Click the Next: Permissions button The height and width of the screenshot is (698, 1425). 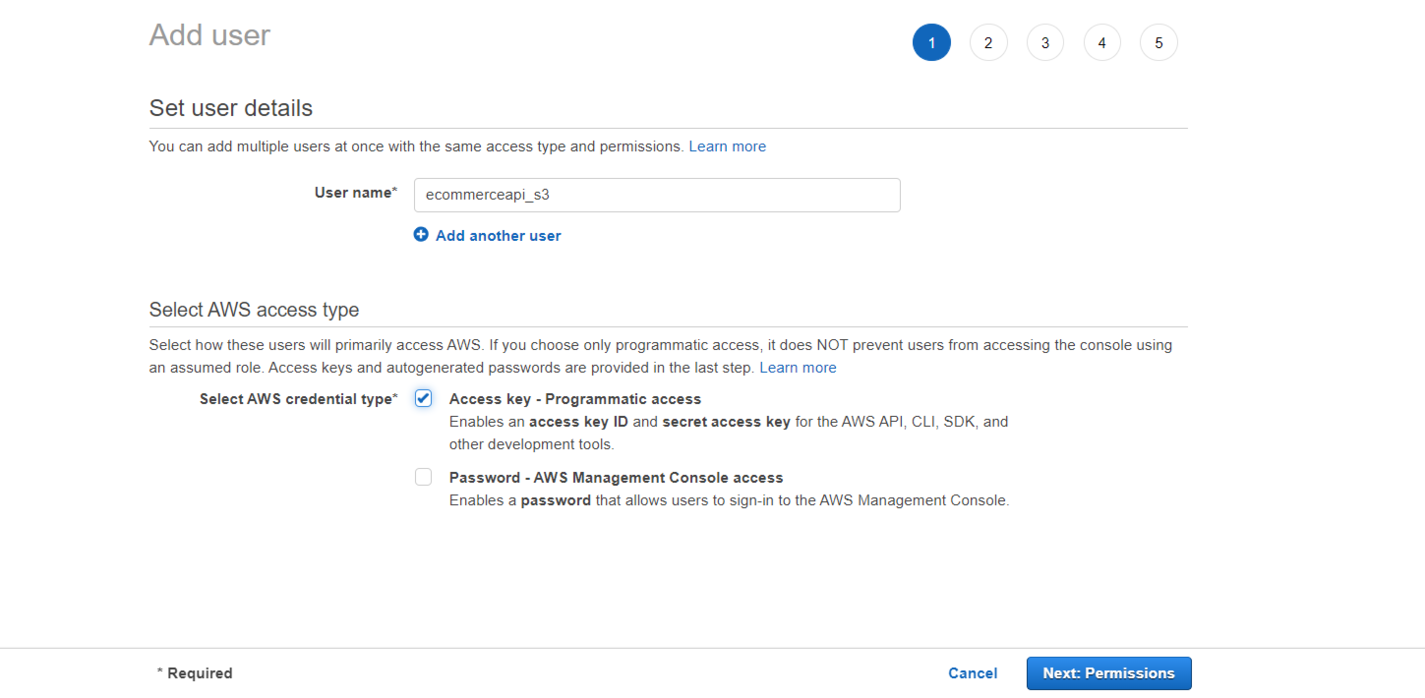coord(1108,673)
